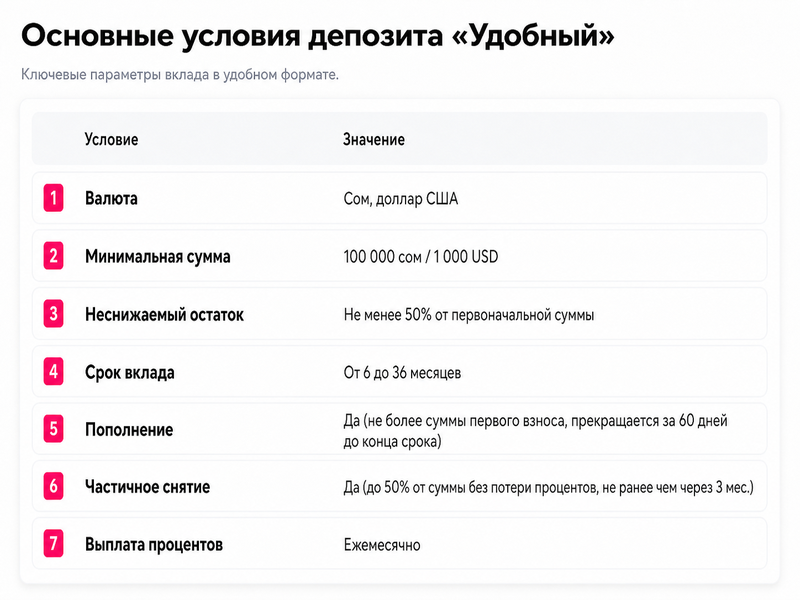Click the Неснижаемый остаток label

click(x=164, y=314)
